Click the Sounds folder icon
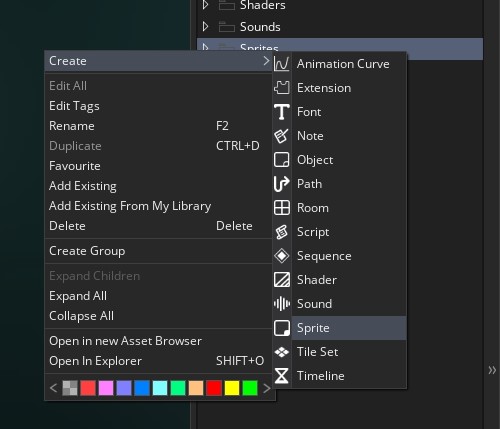Image resolution: width=500 pixels, height=429 pixels. (227, 27)
